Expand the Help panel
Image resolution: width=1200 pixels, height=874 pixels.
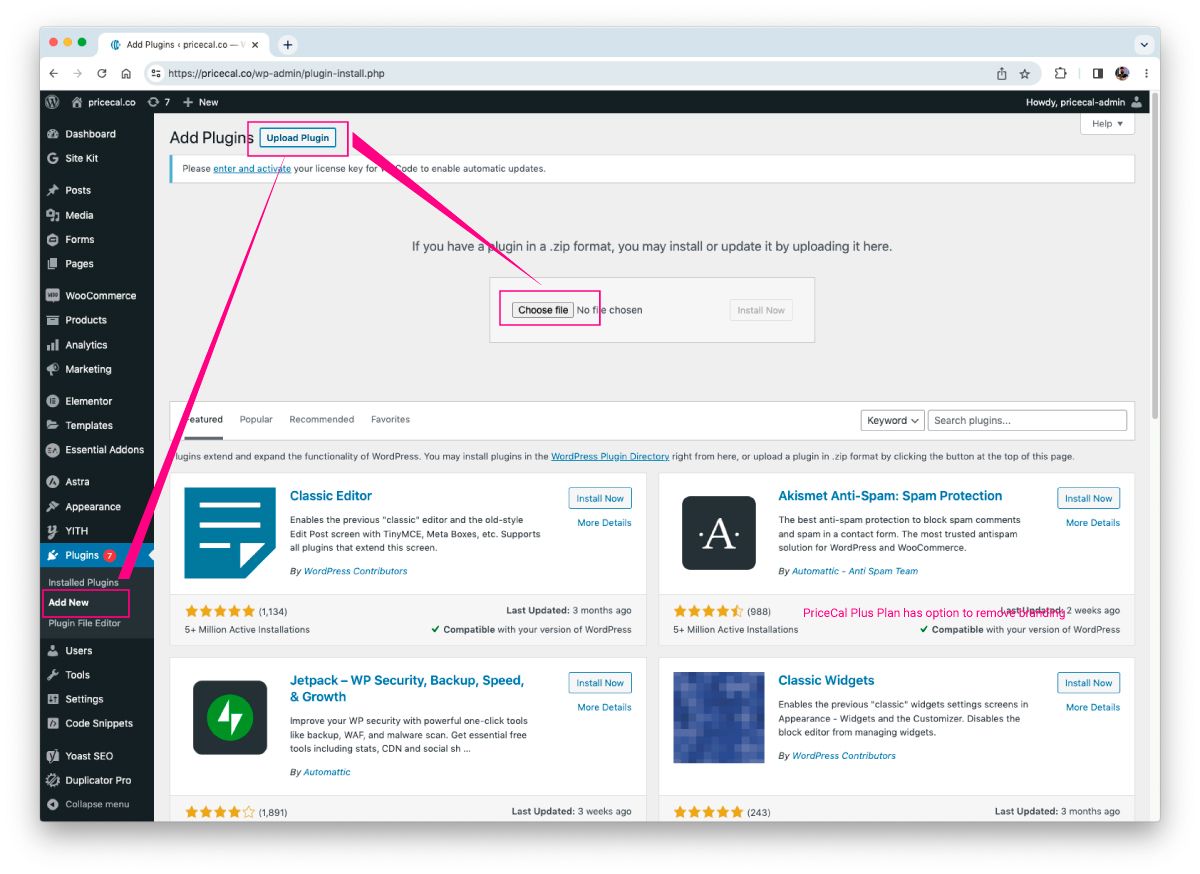(x=1107, y=124)
